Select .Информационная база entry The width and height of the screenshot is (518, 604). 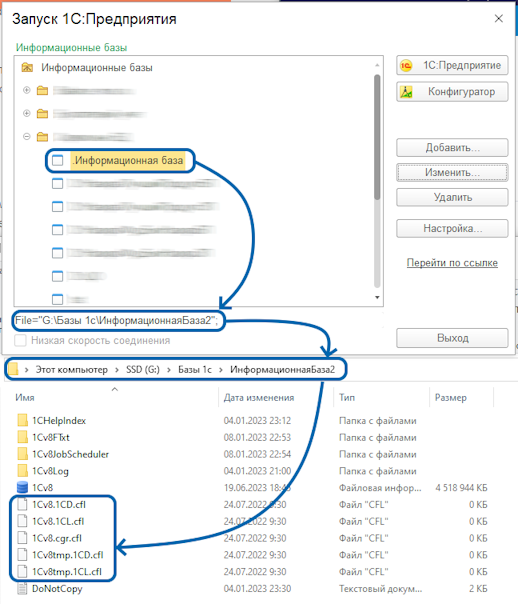[127, 160]
